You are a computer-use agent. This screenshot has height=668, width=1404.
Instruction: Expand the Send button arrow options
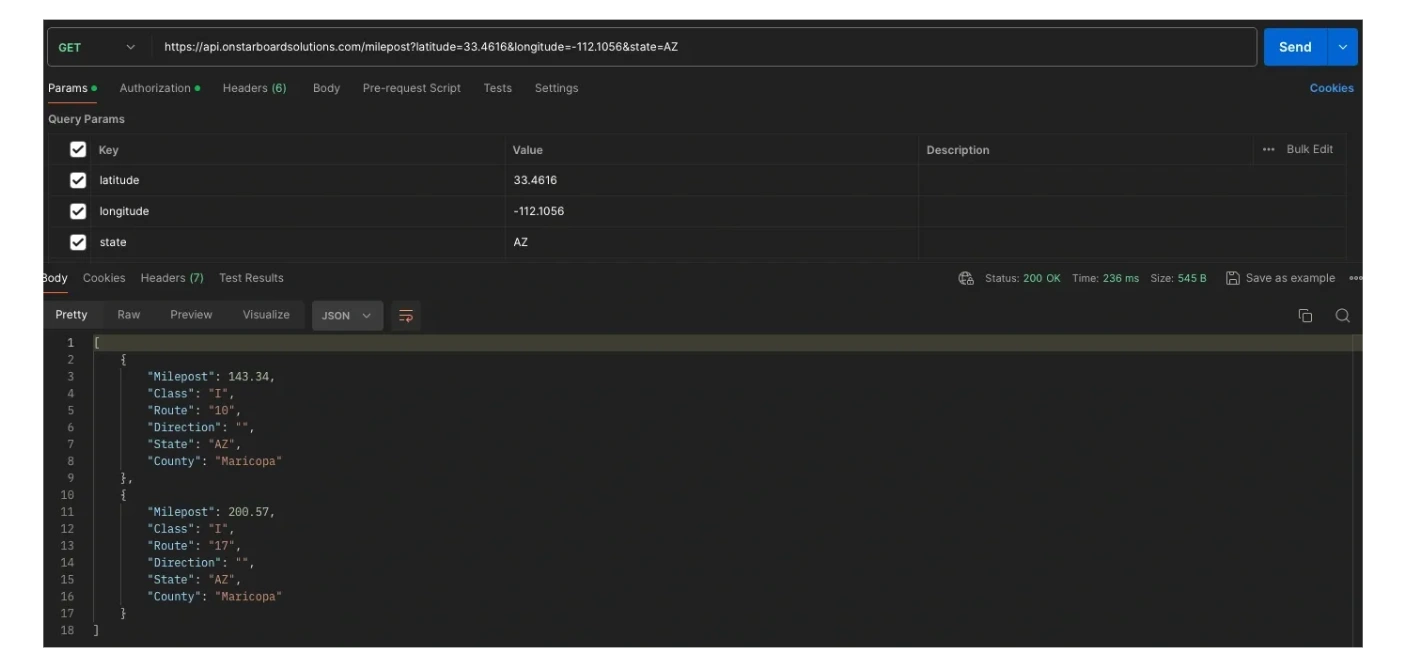(x=1342, y=47)
